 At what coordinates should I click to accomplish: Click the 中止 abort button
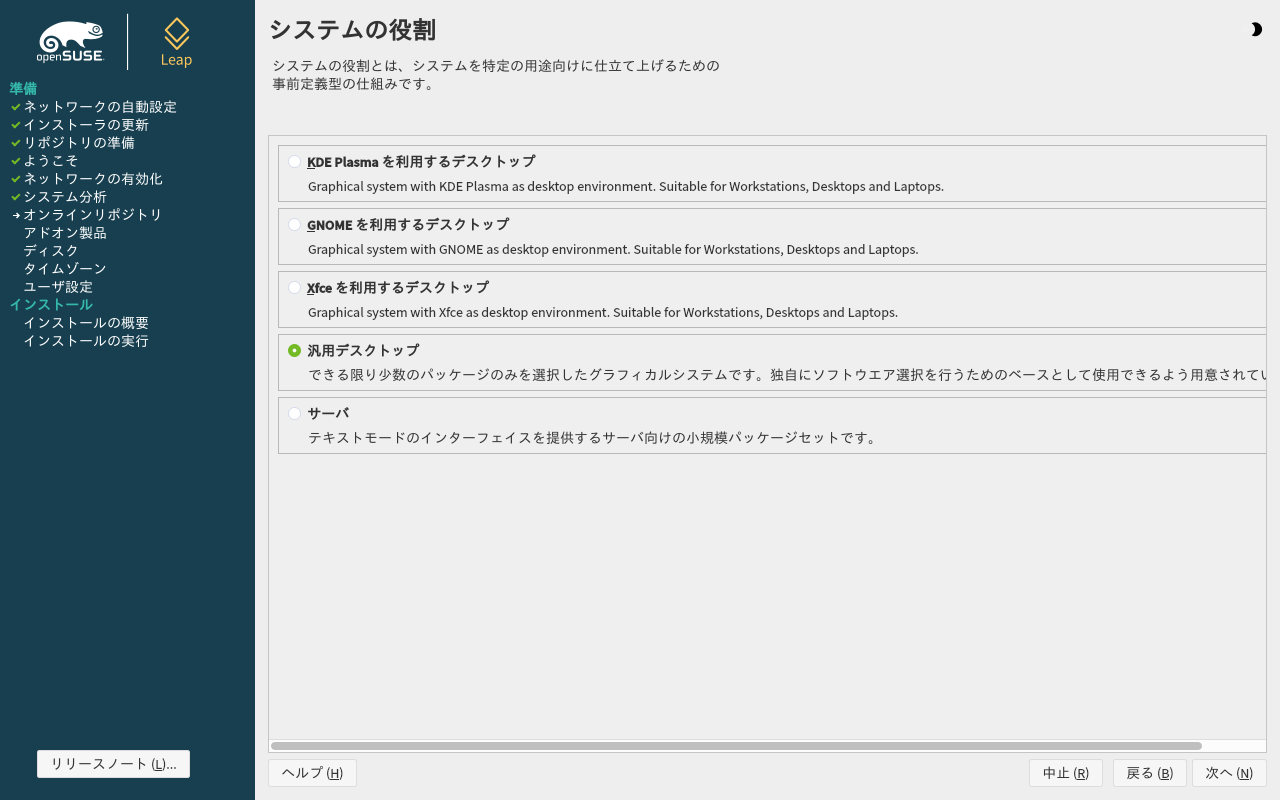click(1066, 773)
